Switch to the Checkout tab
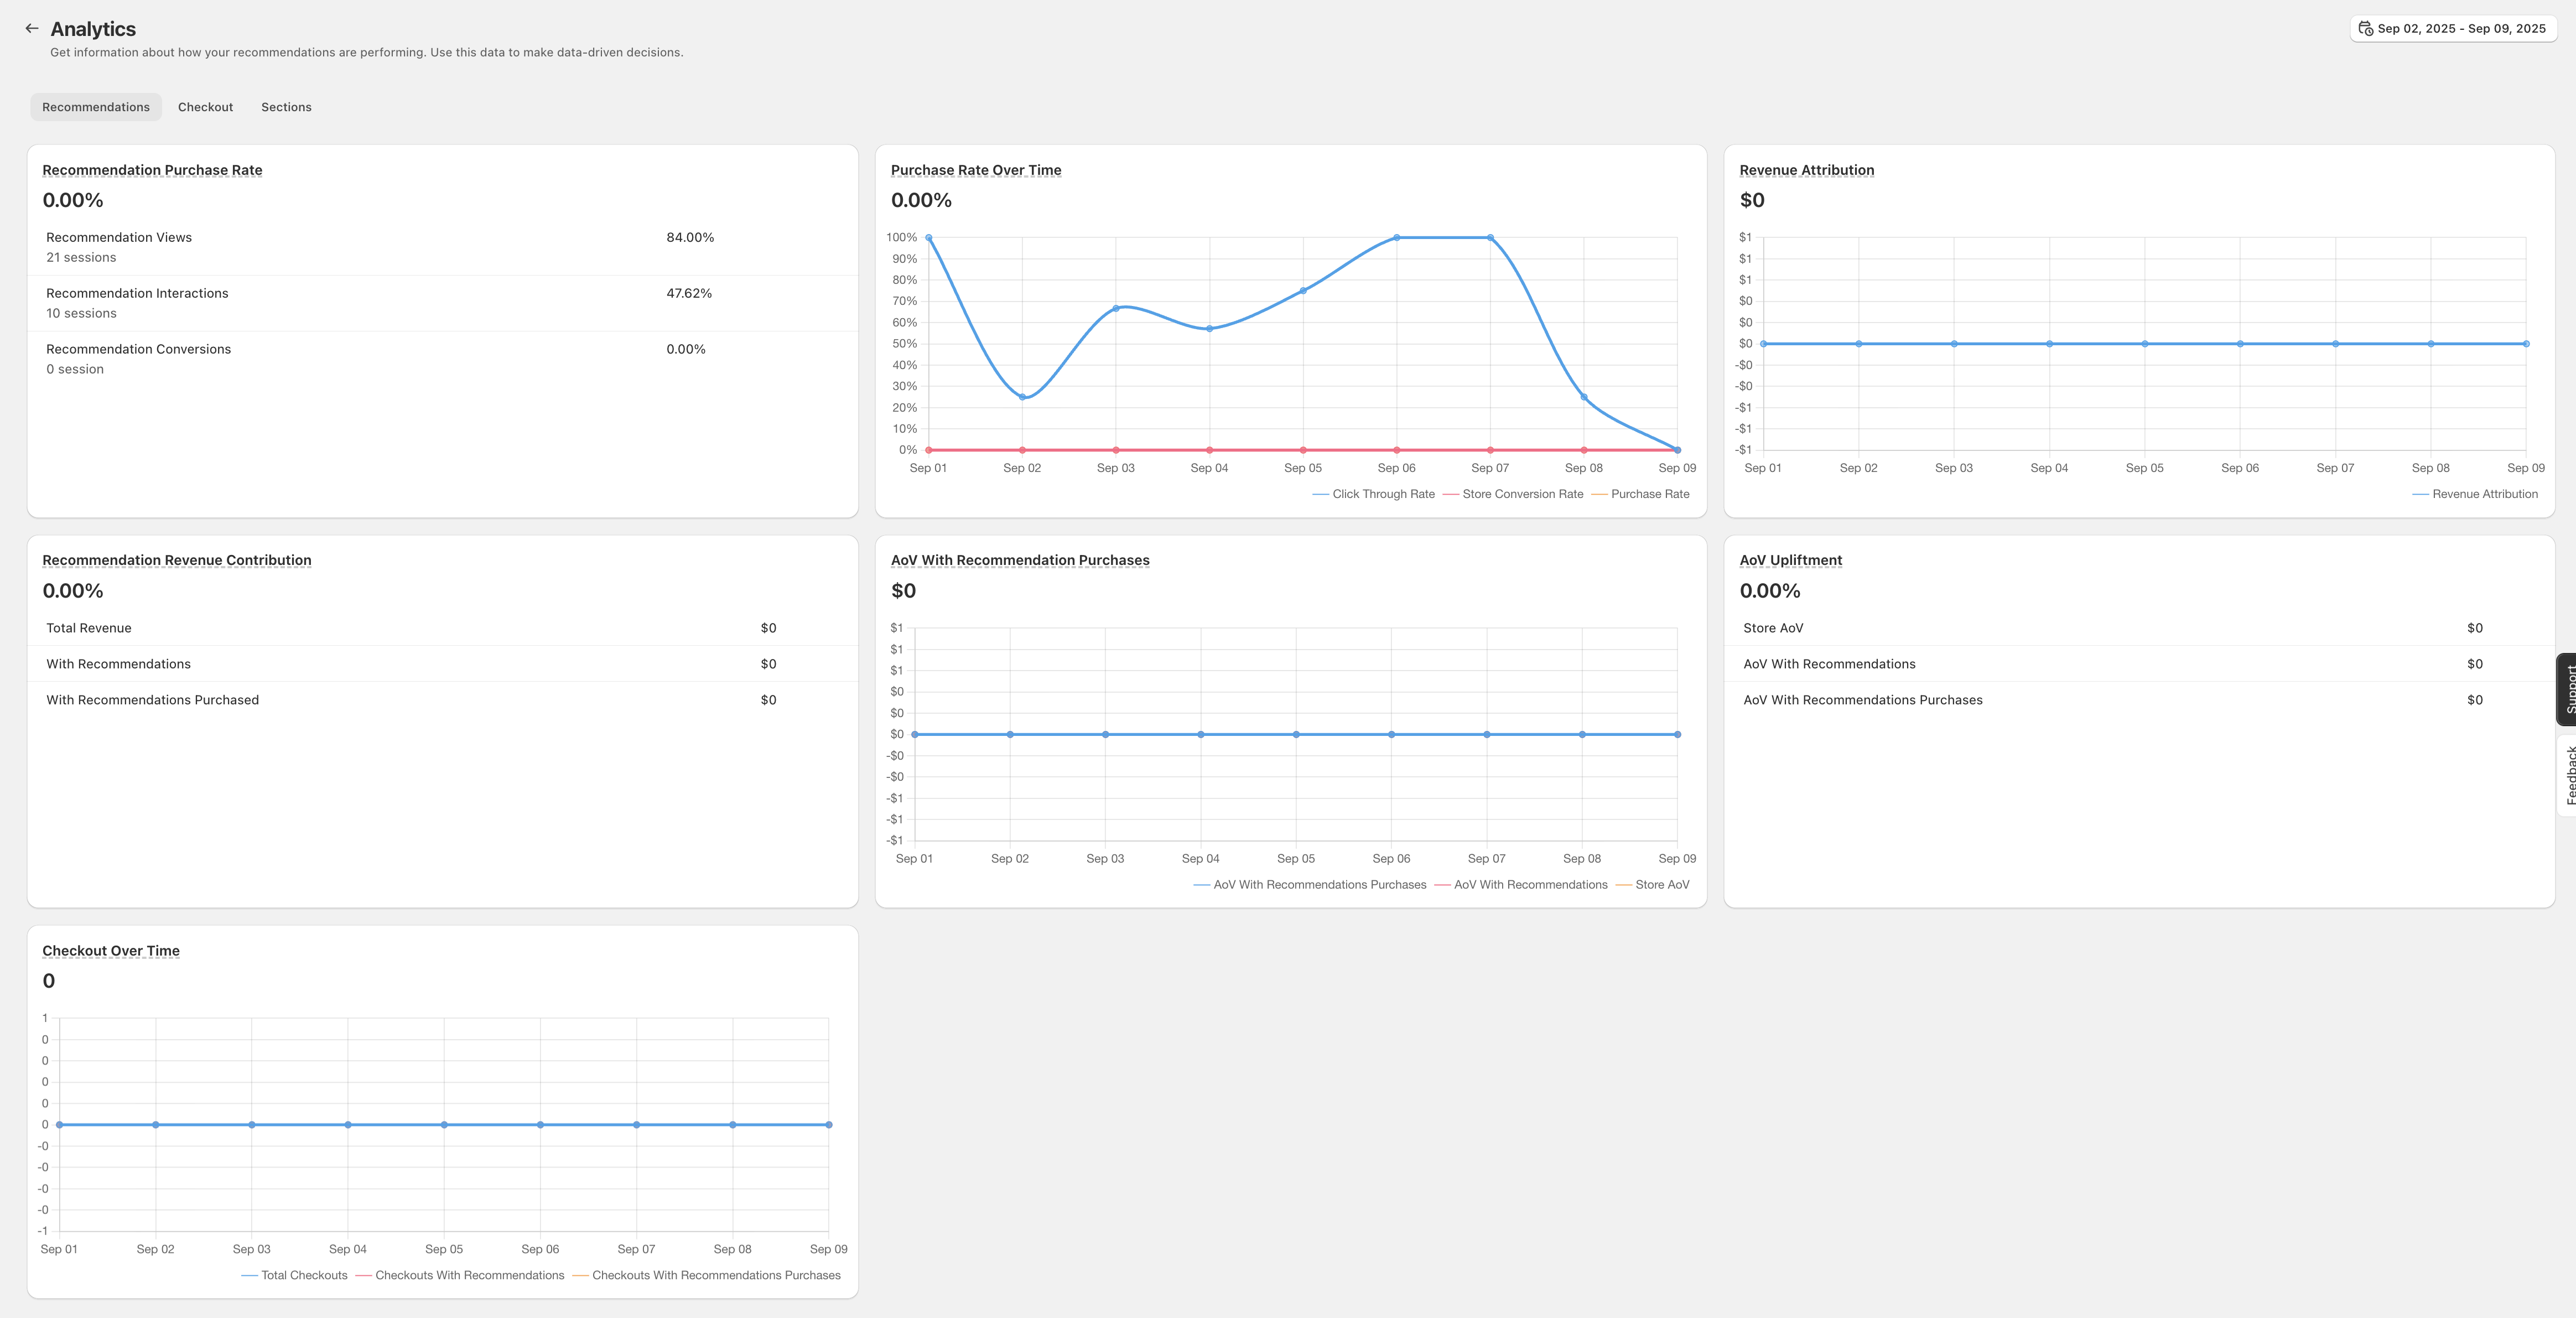Image resolution: width=2576 pixels, height=1318 pixels. click(x=205, y=107)
